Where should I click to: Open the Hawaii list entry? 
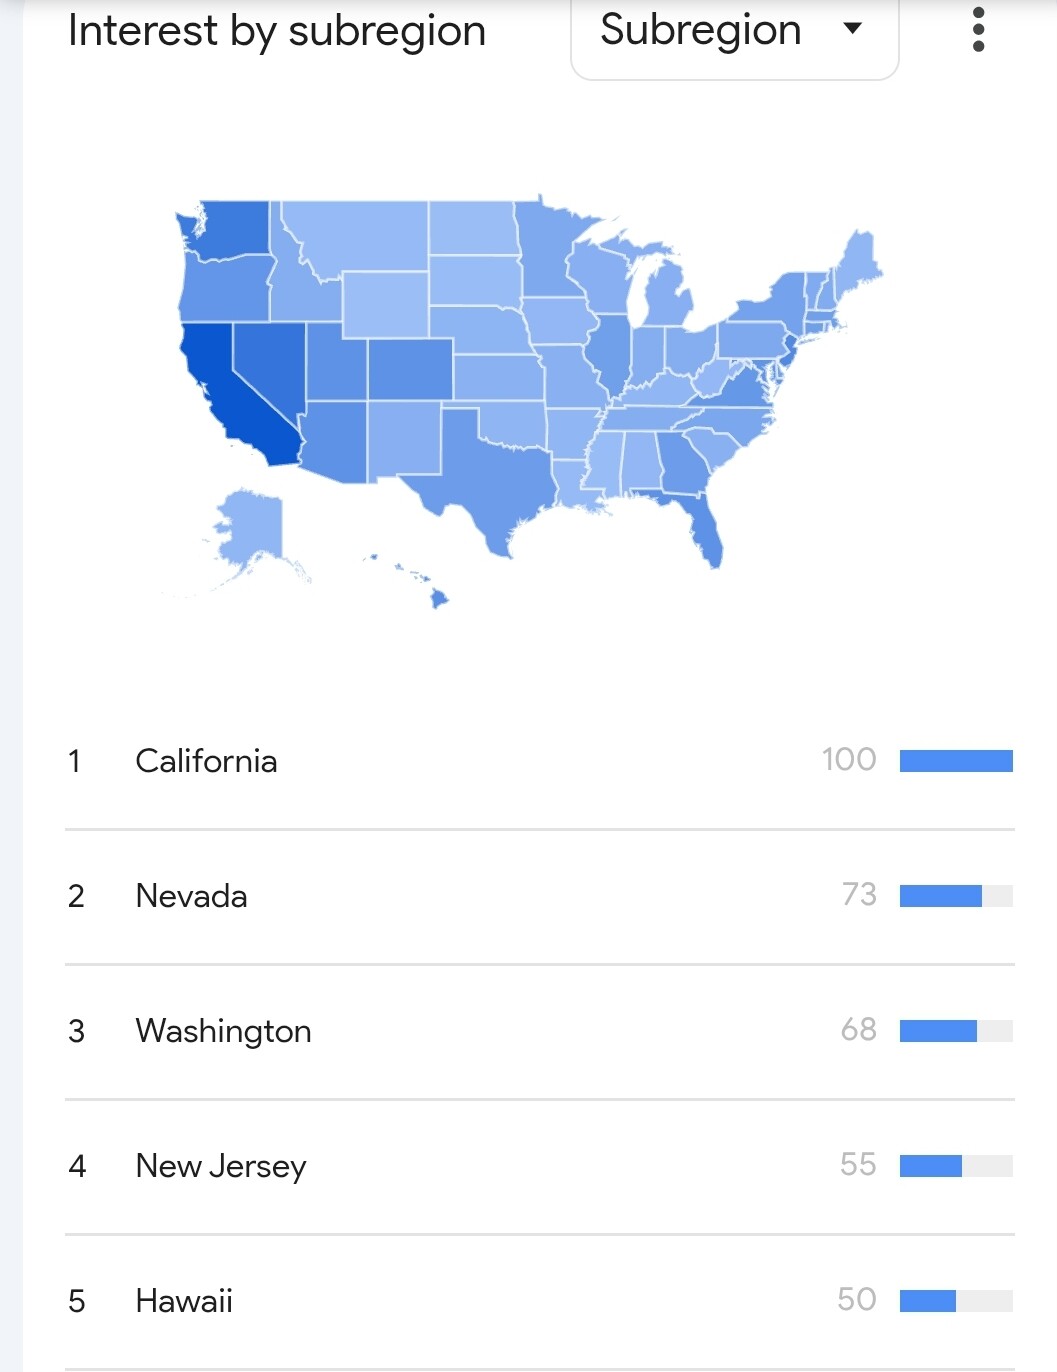[540, 1301]
